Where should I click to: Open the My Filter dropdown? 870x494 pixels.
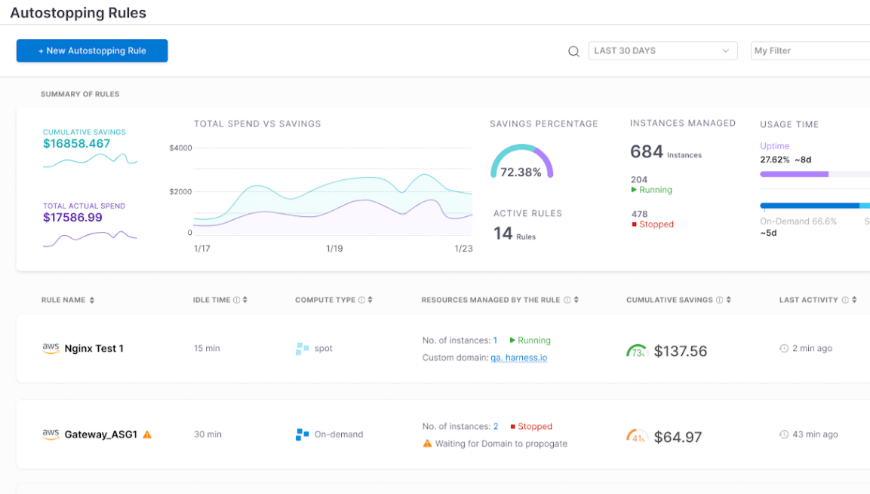click(809, 51)
